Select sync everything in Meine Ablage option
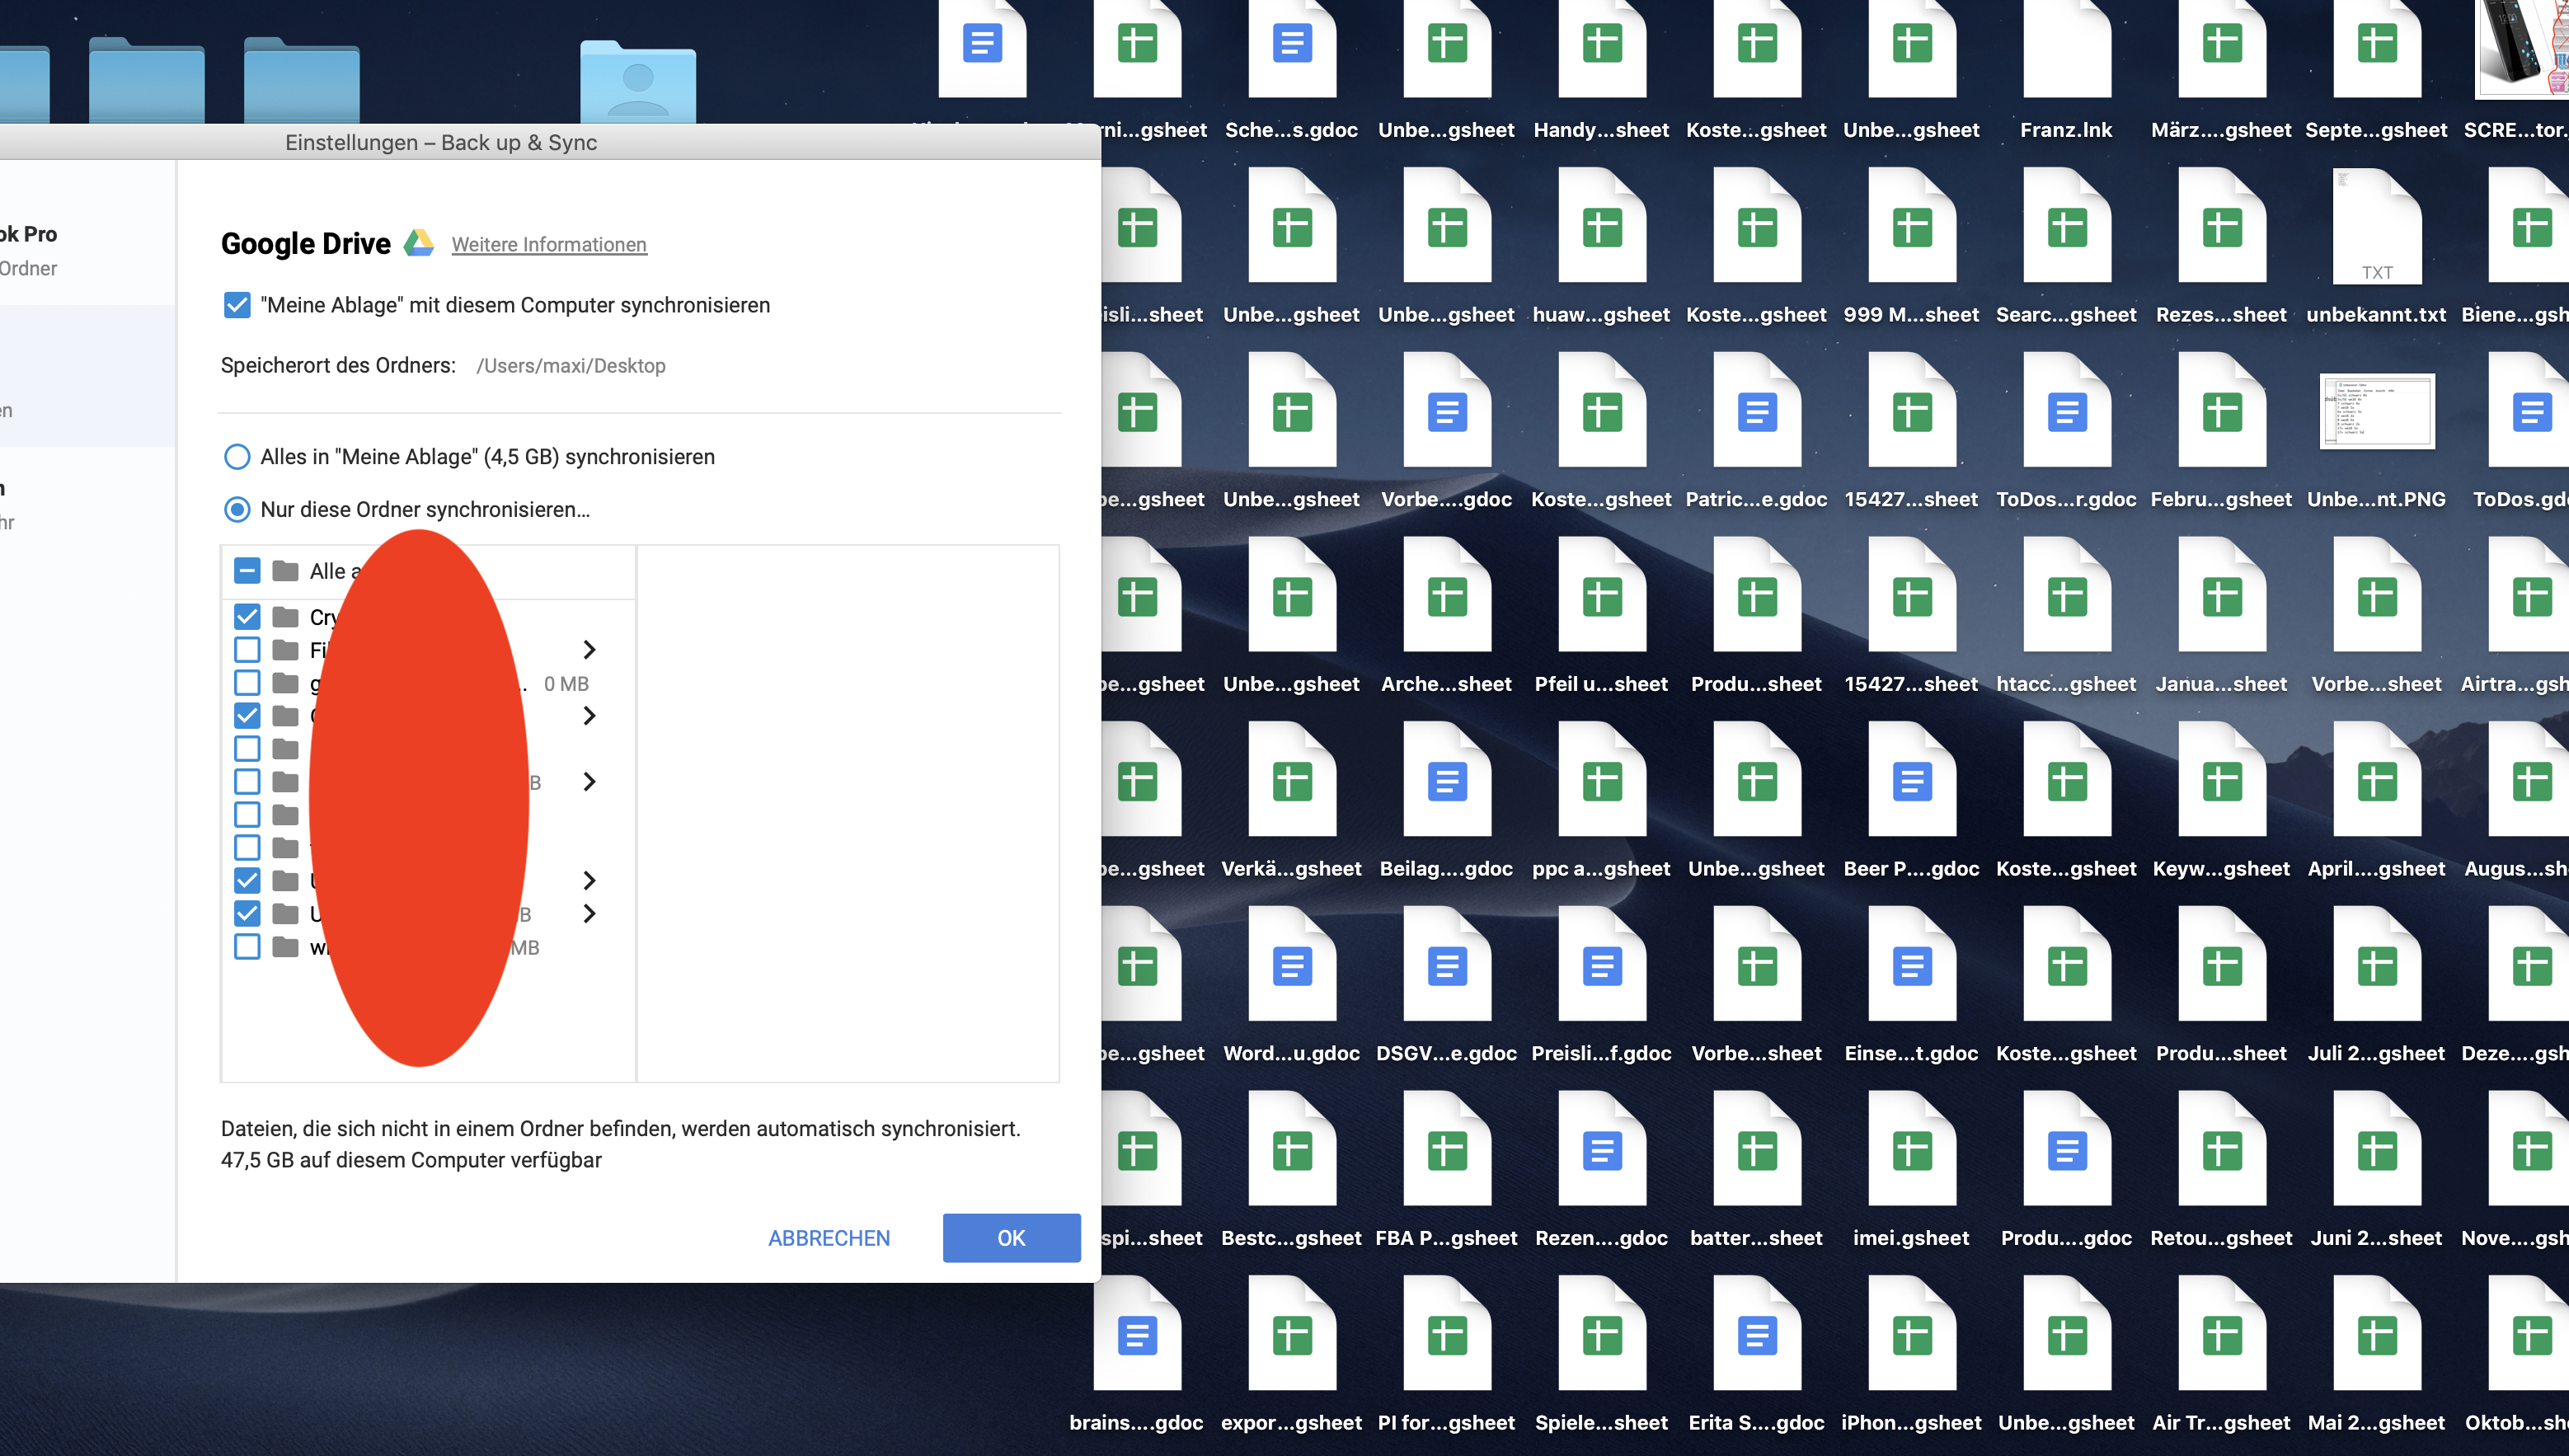The width and height of the screenshot is (2569, 1456). click(237, 457)
